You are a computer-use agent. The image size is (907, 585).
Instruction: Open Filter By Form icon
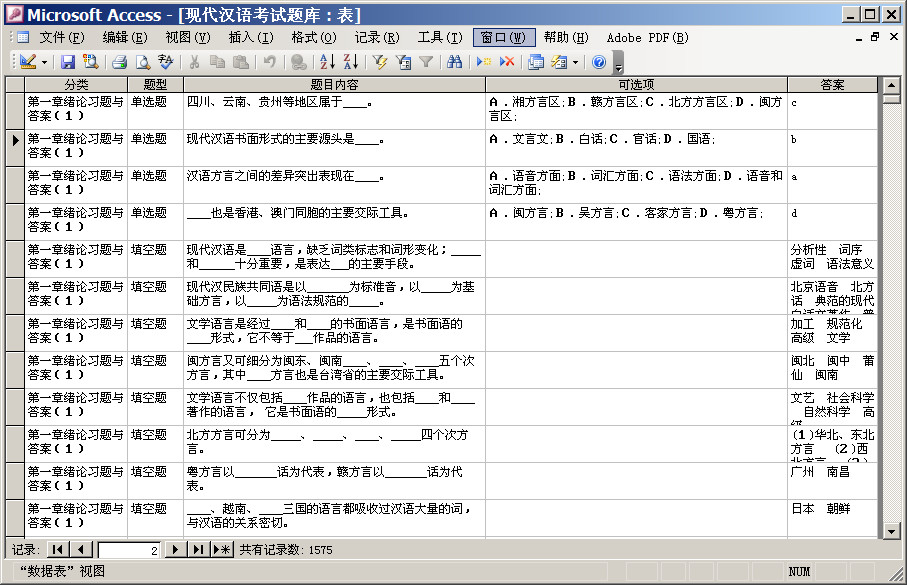(x=403, y=61)
